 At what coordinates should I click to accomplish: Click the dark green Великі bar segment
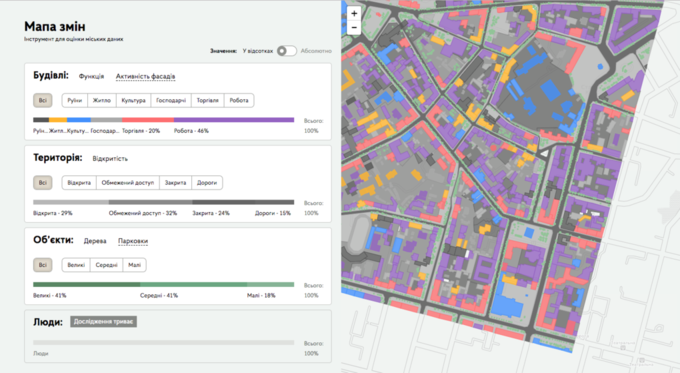87,285
